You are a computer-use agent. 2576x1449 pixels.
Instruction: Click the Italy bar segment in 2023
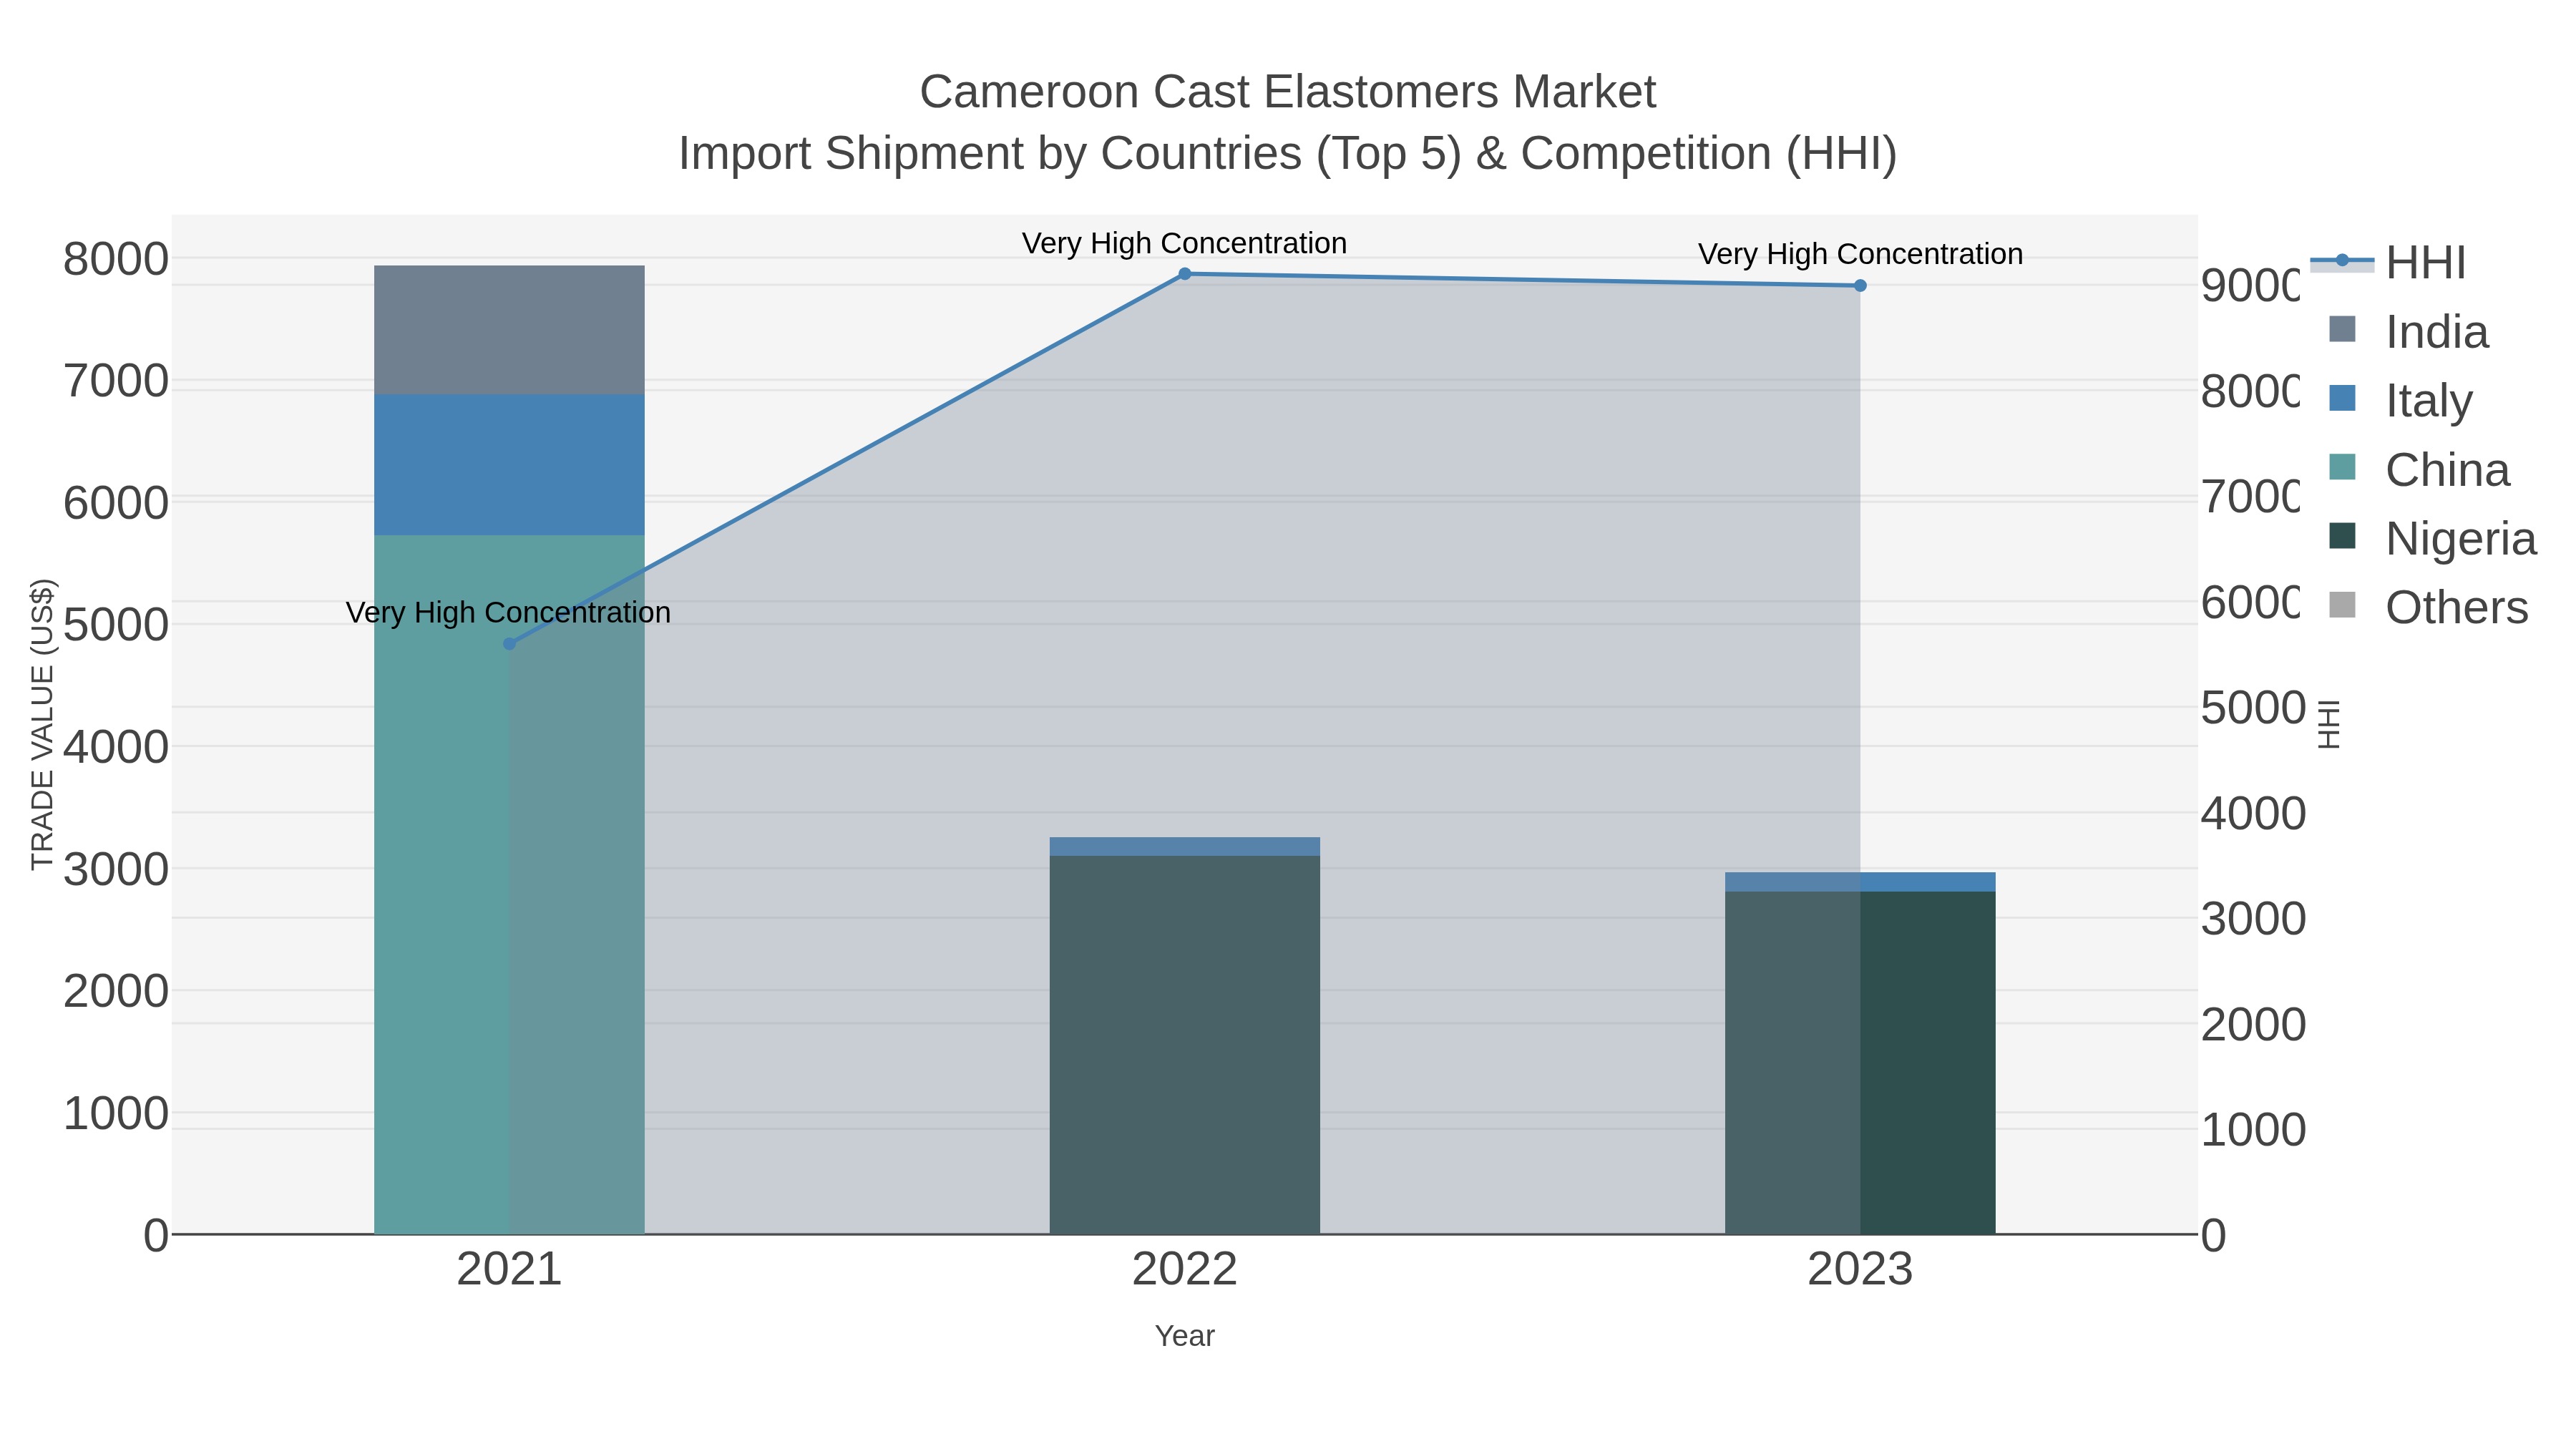pos(1860,882)
